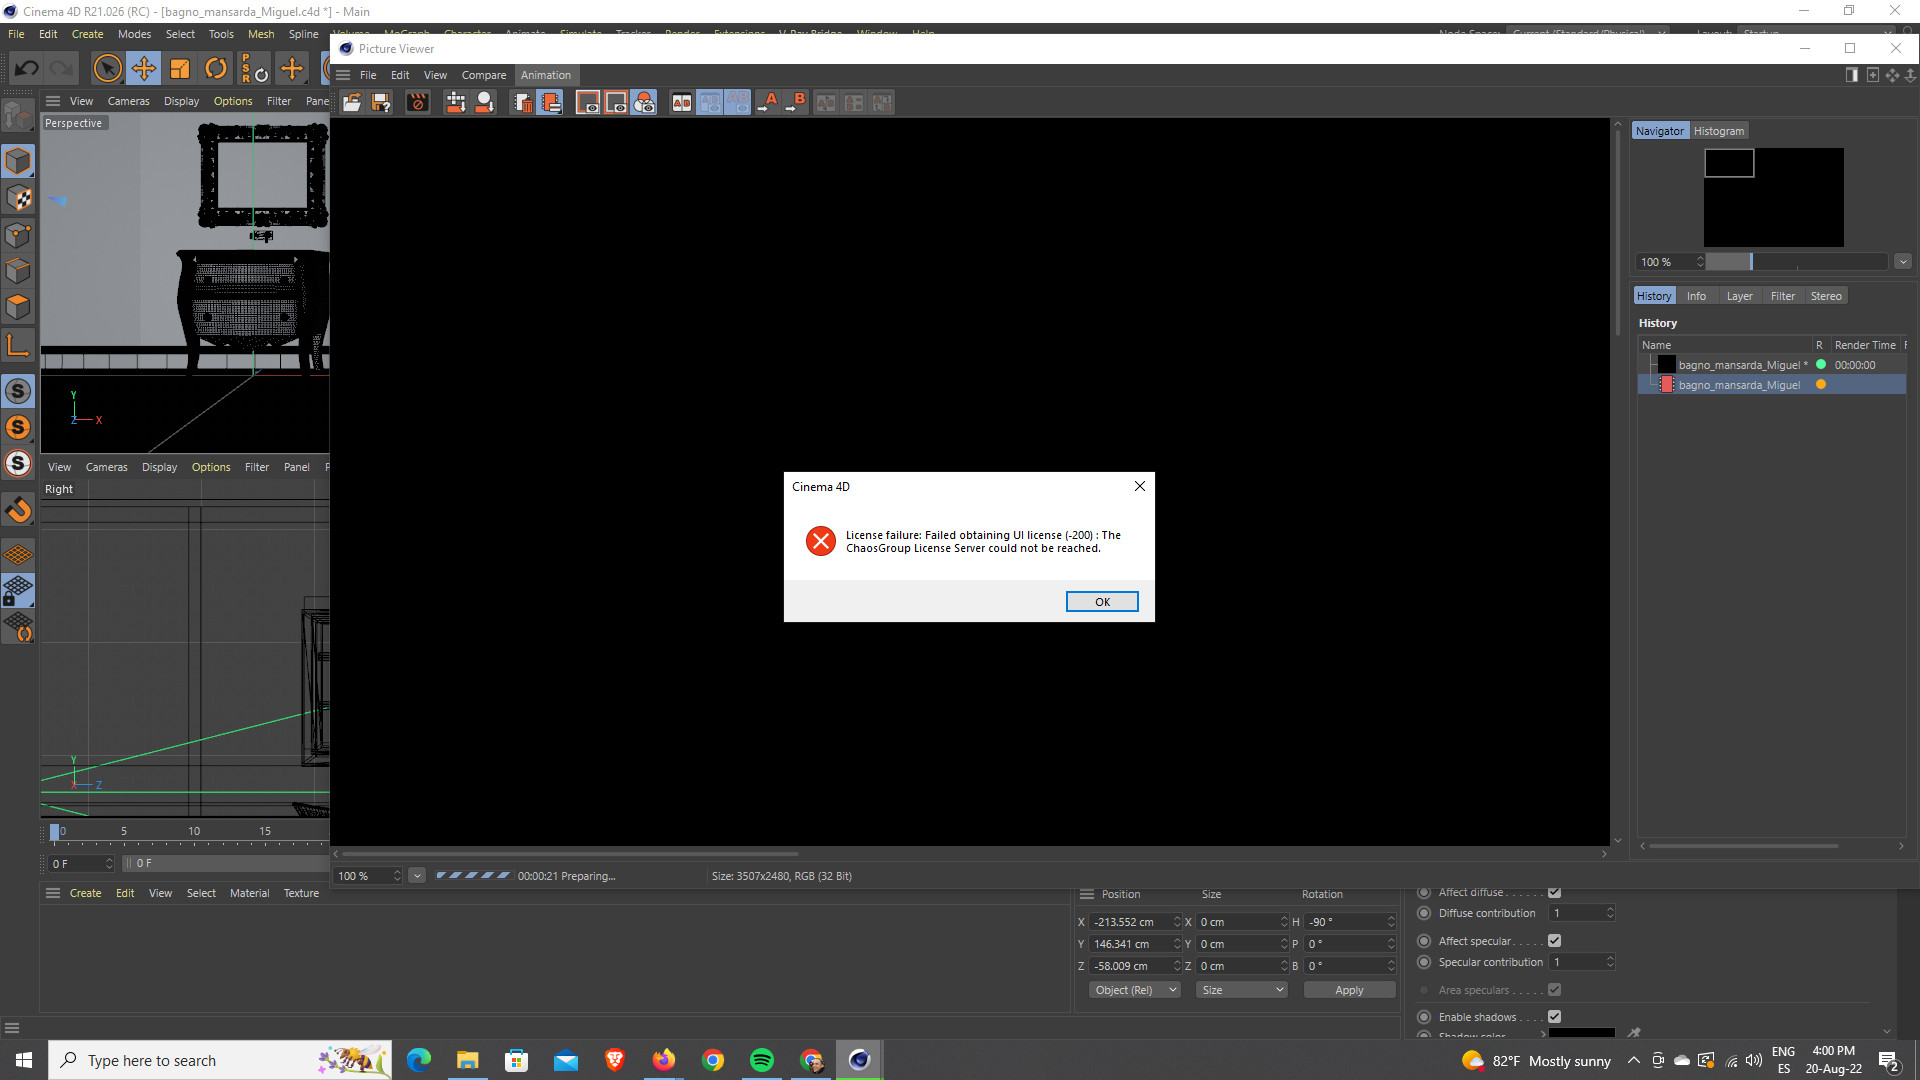Click the Position X value stepper arrows

[1177, 922]
